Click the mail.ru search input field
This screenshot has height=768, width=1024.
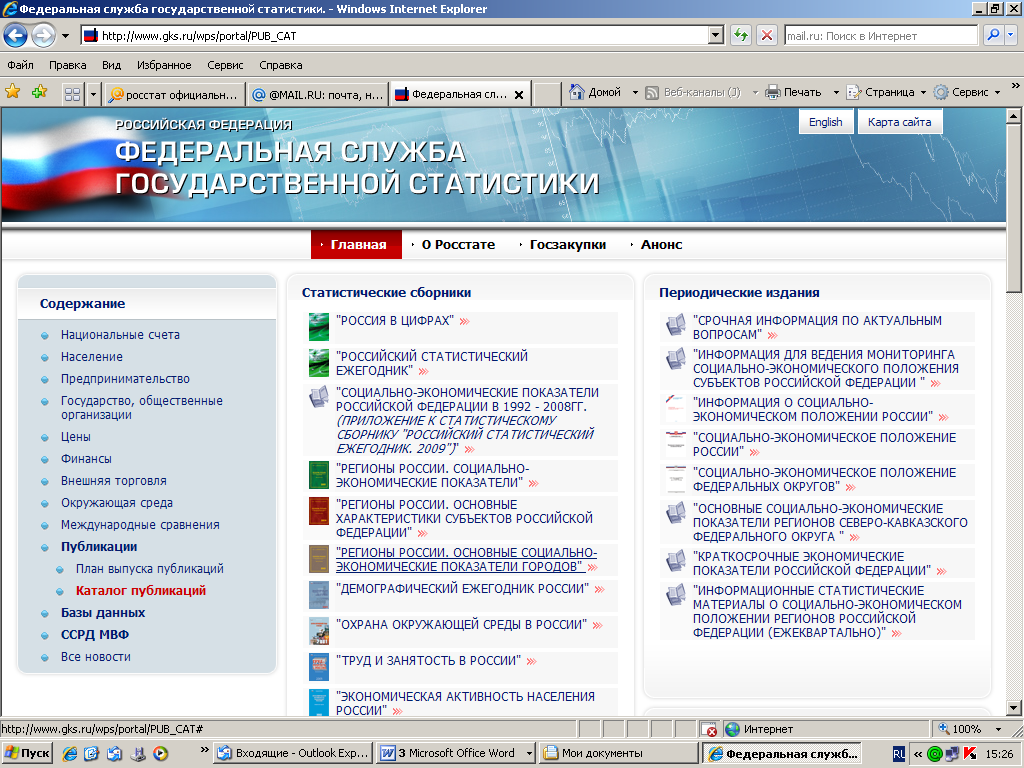(x=880, y=35)
